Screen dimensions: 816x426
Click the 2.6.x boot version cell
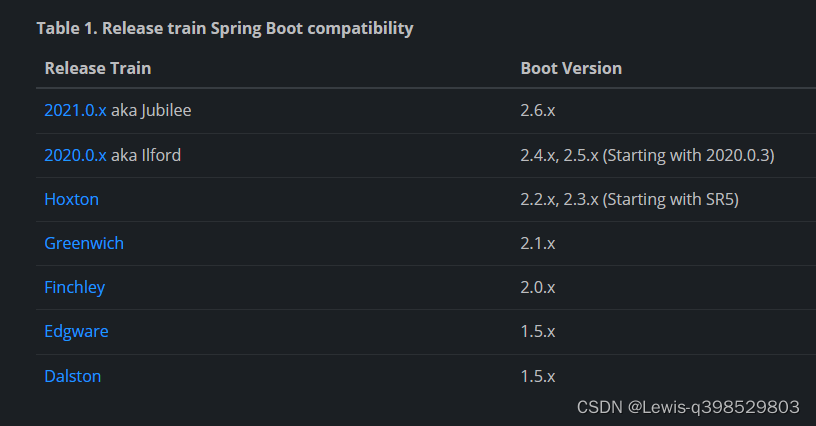coord(538,110)
